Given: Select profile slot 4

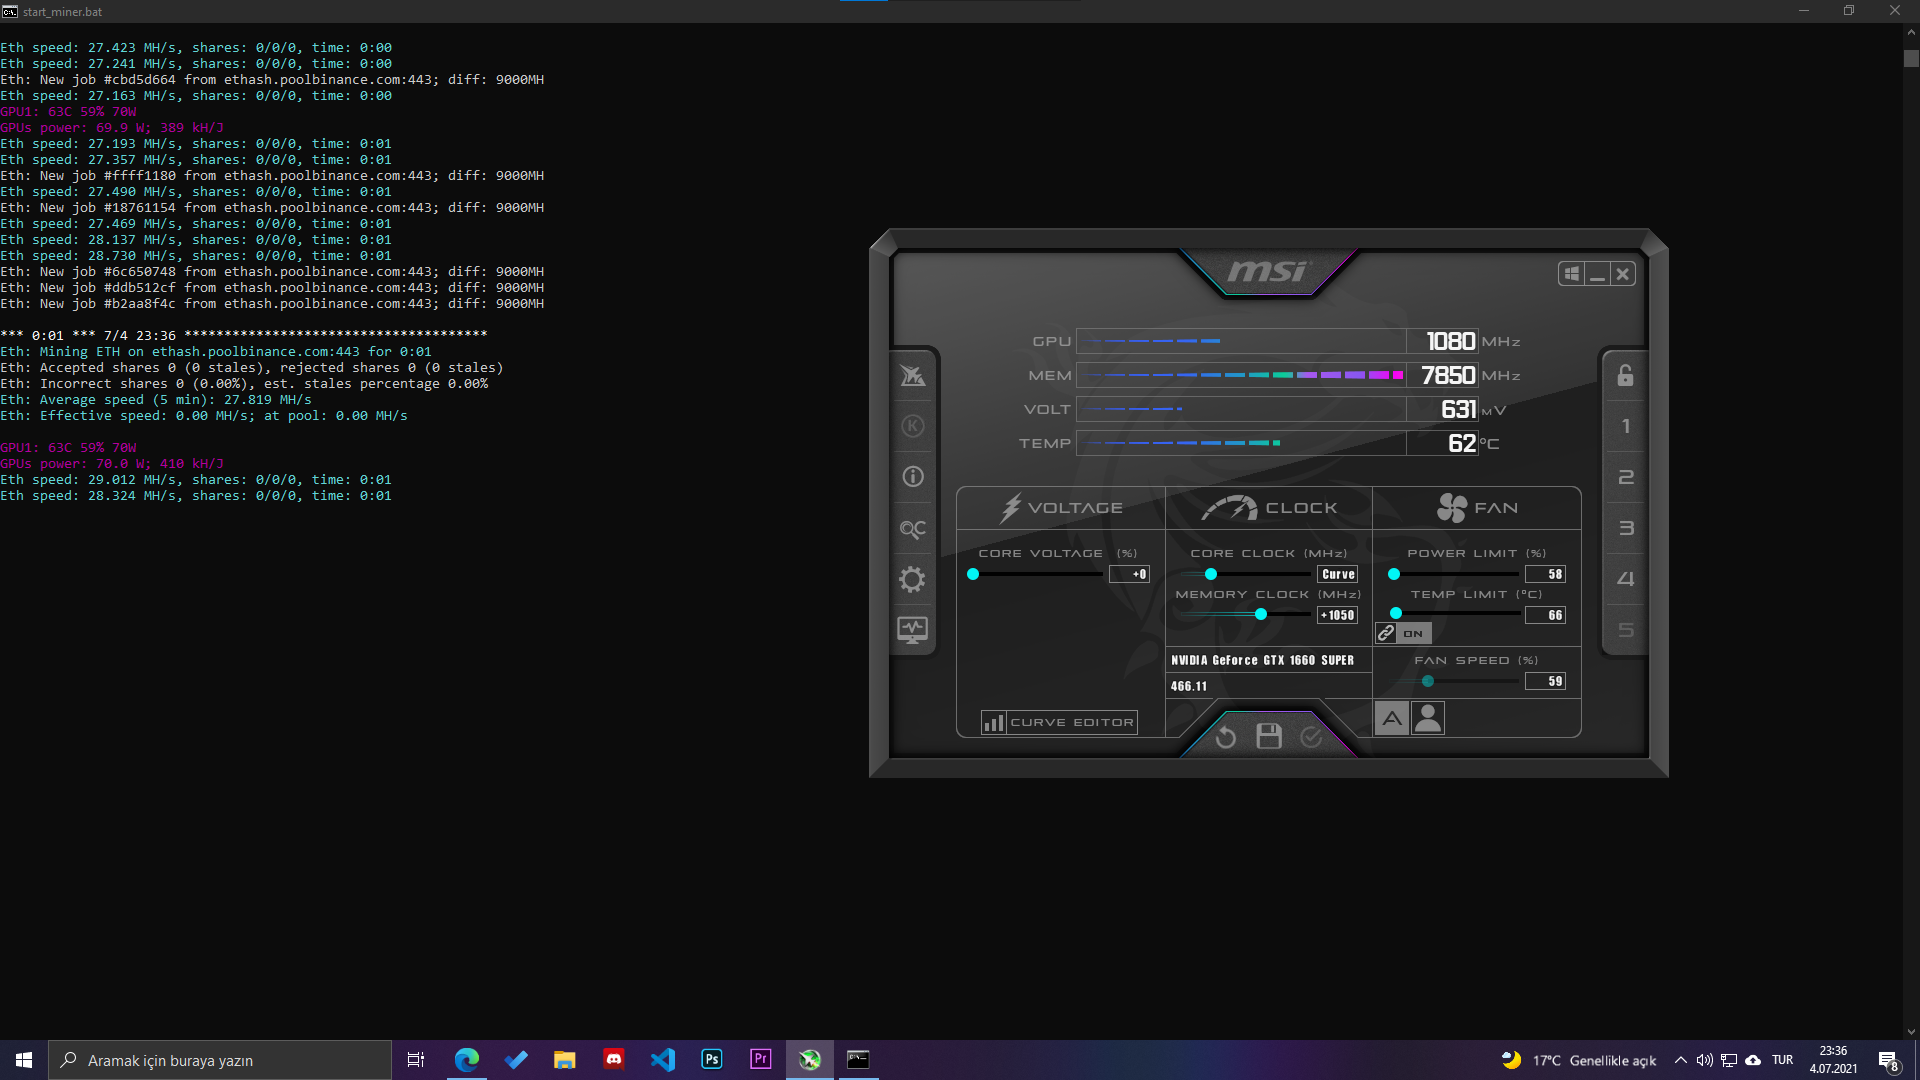Looking at the screenshot, I should 1625,579.
